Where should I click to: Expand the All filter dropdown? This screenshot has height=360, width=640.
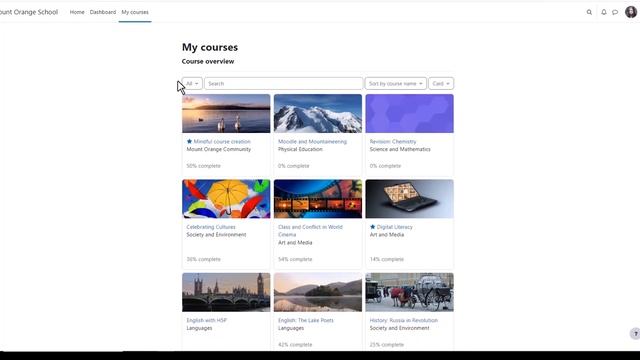click(x=192, y=83)
